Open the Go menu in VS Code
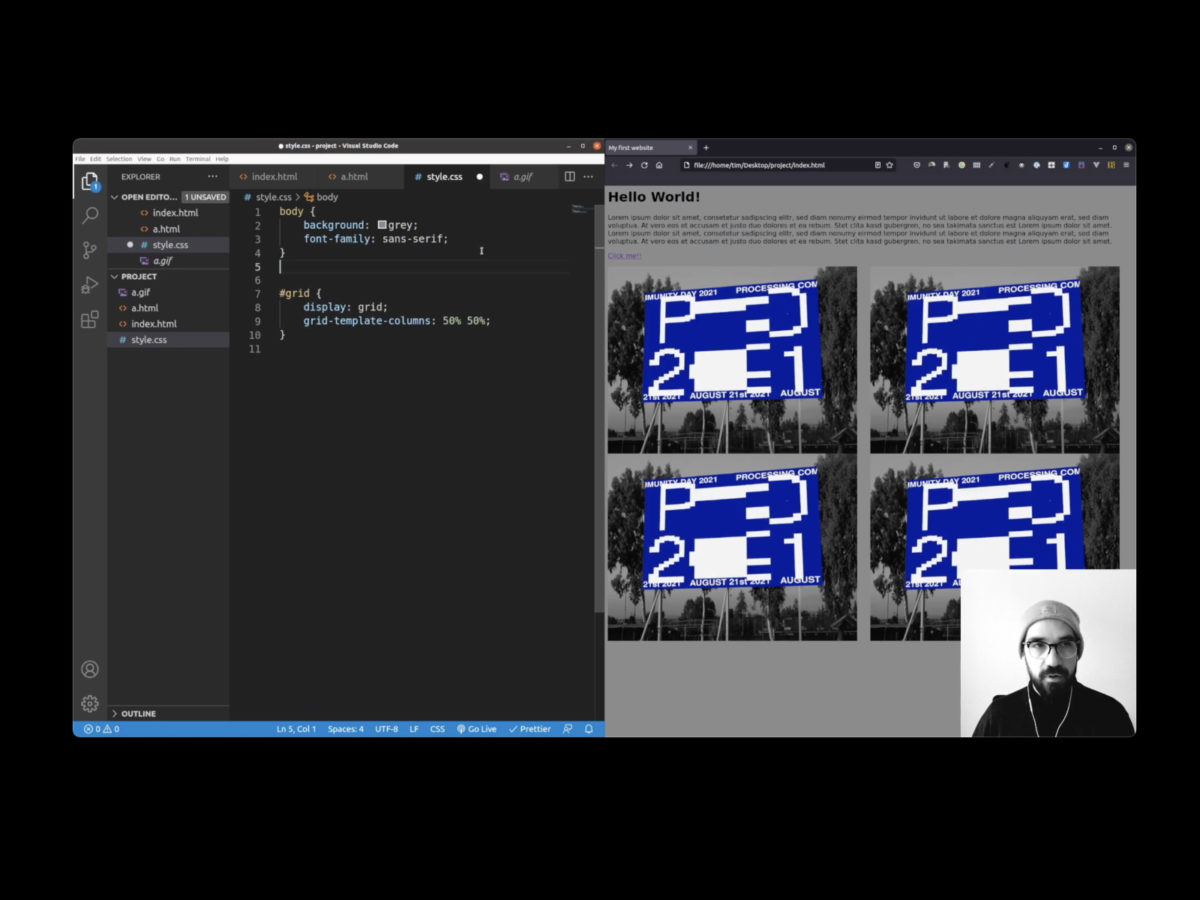Image resolution: width=1200 pixels, height=900 pixels. [160, 159]
